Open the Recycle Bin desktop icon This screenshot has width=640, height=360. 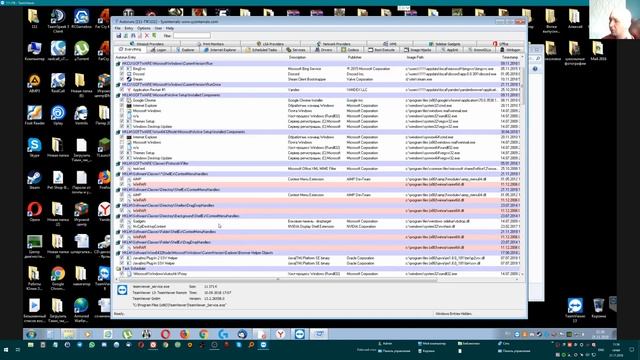point(598,308)
